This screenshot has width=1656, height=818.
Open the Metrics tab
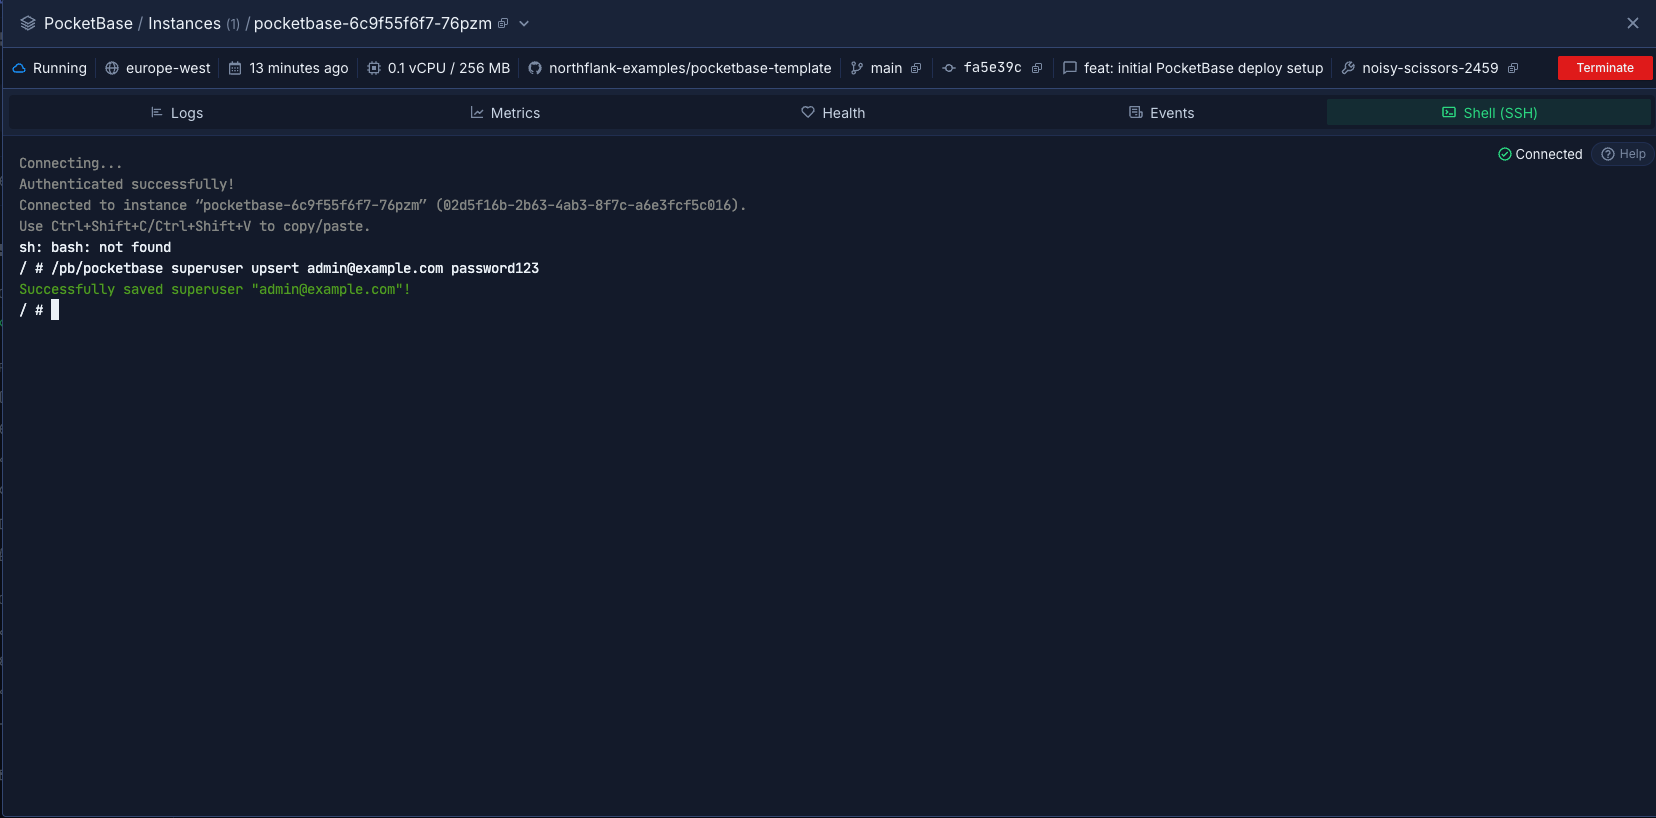[505, 113]
